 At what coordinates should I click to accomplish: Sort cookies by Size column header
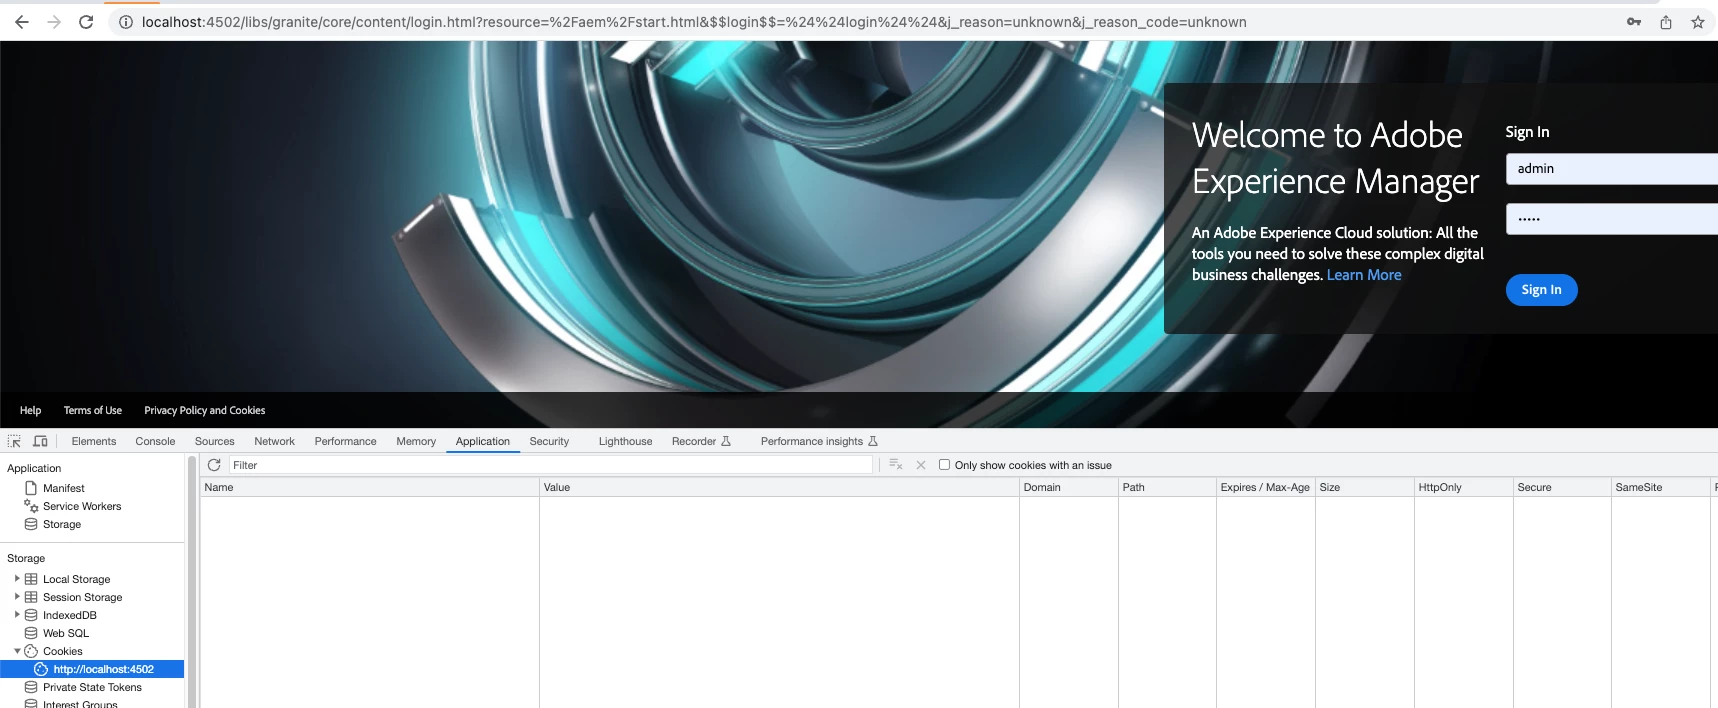(x=1364, y=487)
